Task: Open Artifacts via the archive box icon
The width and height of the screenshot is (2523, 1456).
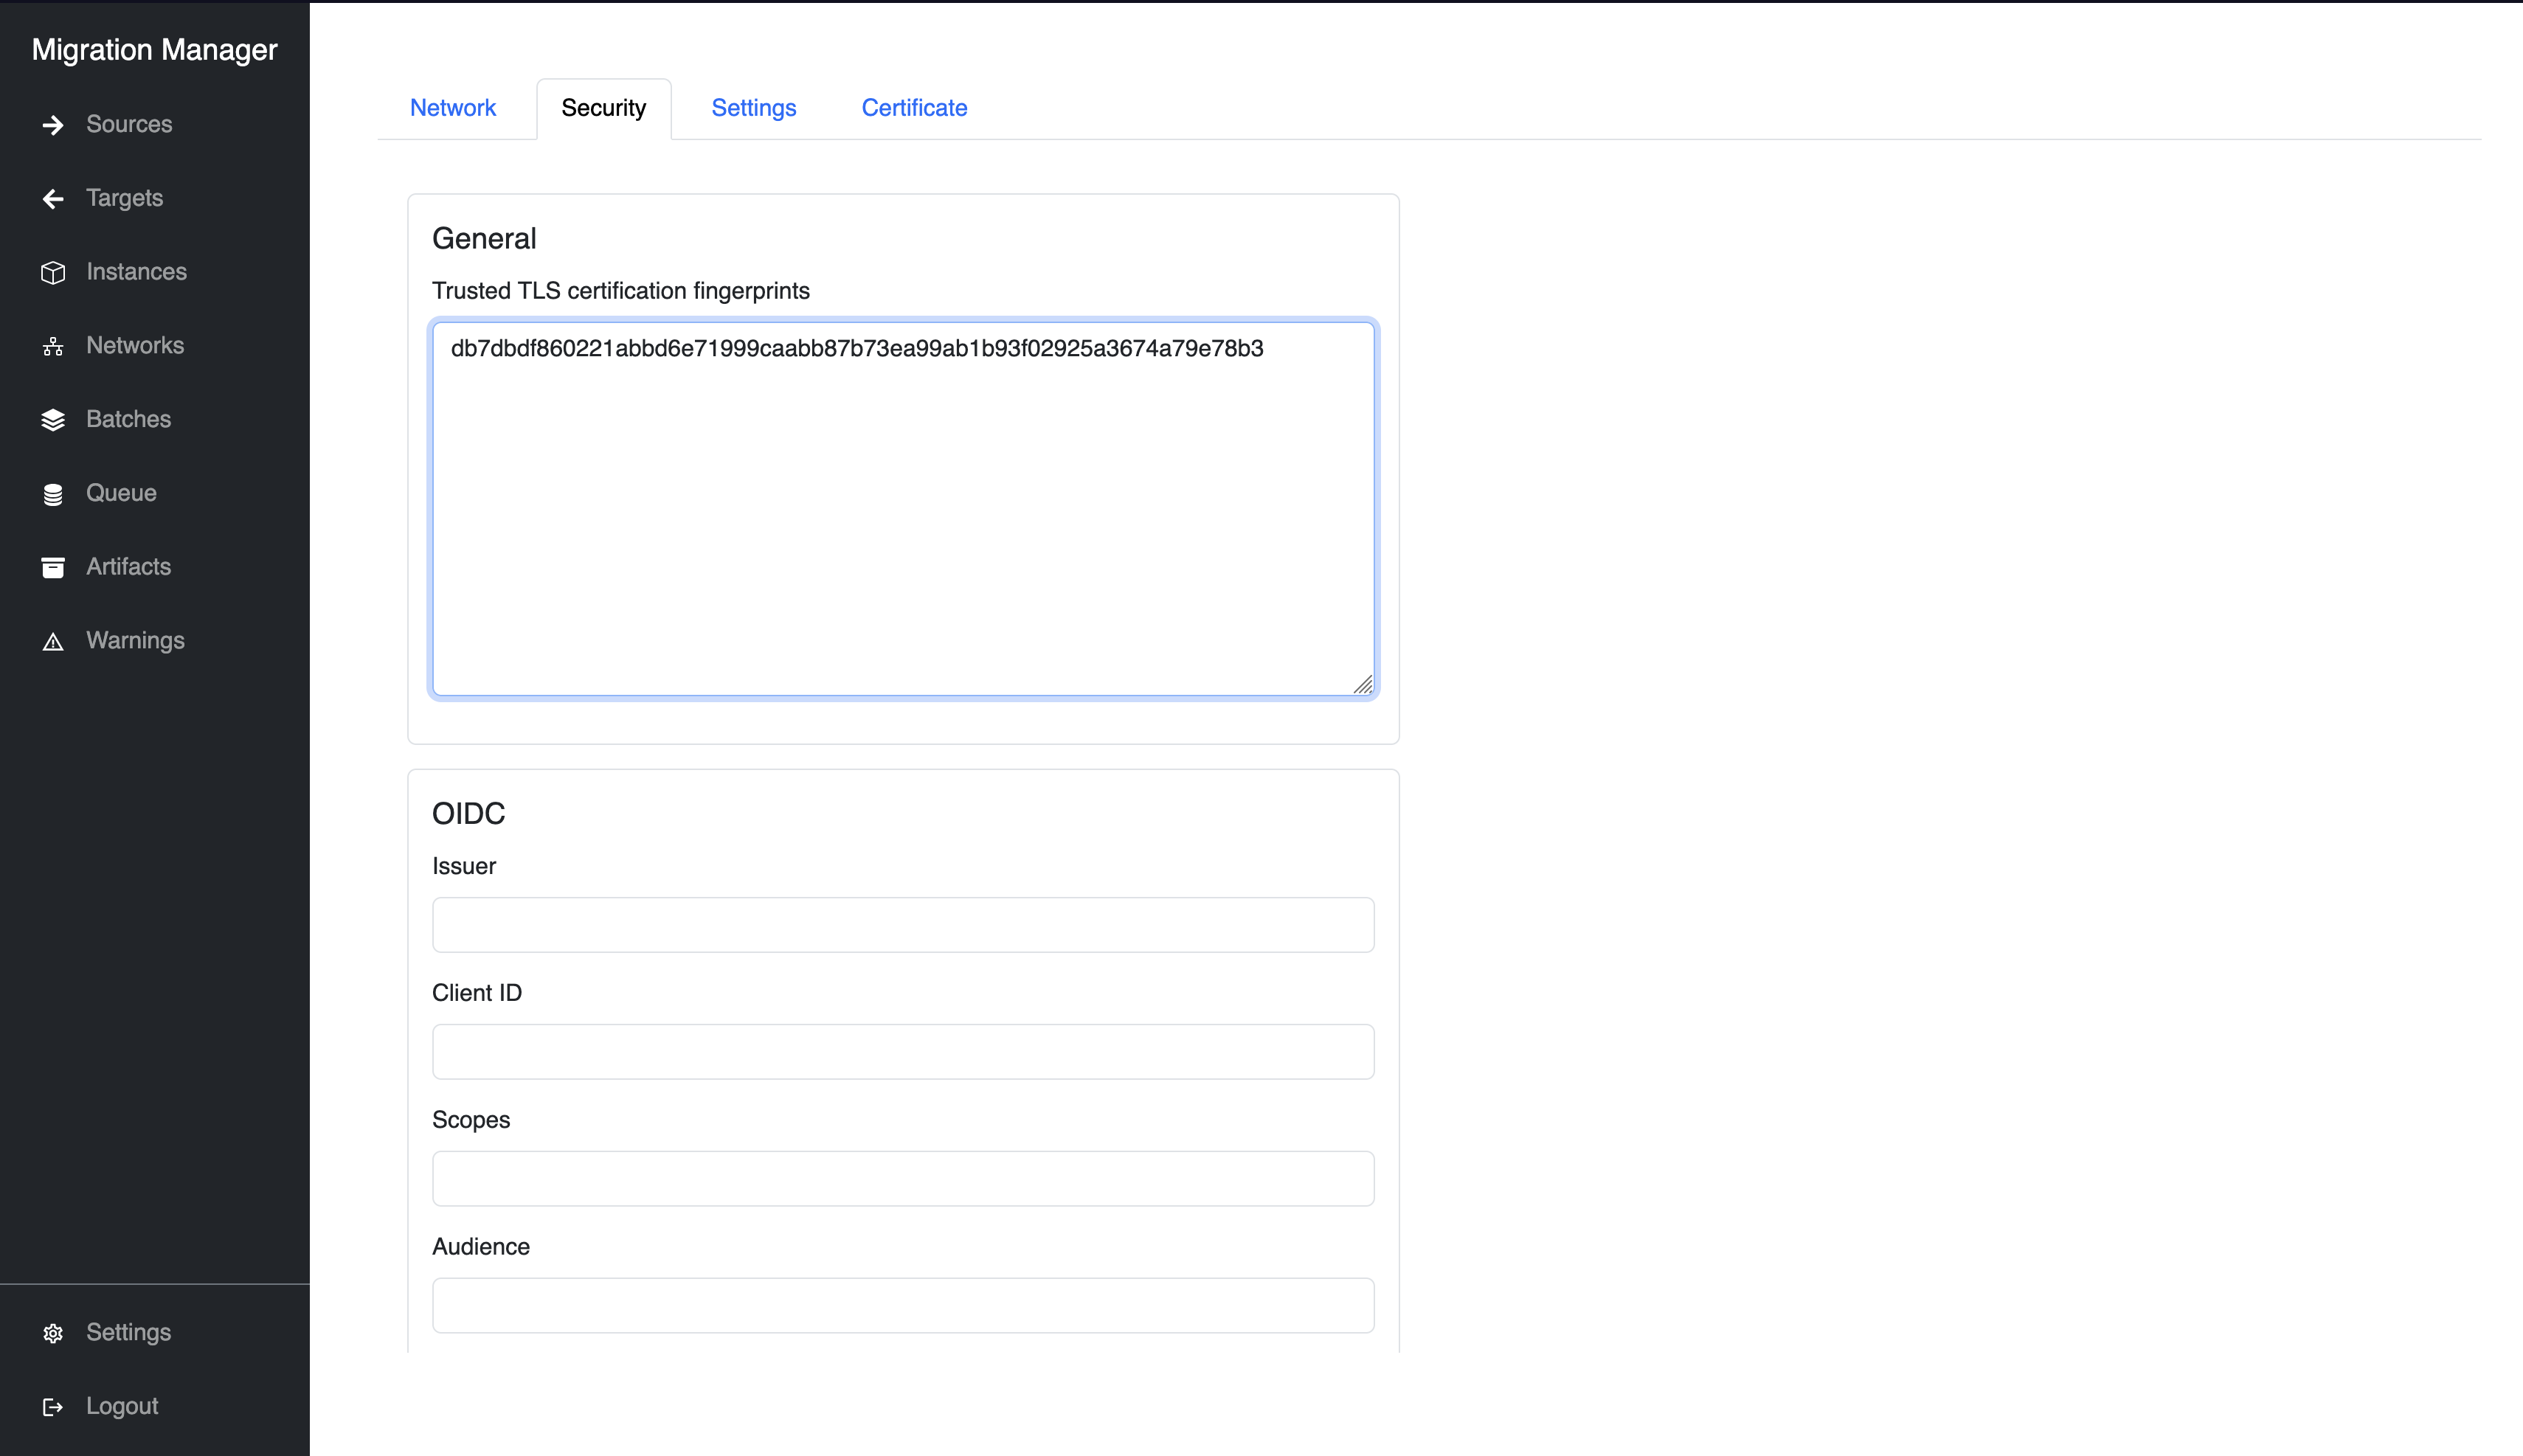Action: (x=53, y=566)
